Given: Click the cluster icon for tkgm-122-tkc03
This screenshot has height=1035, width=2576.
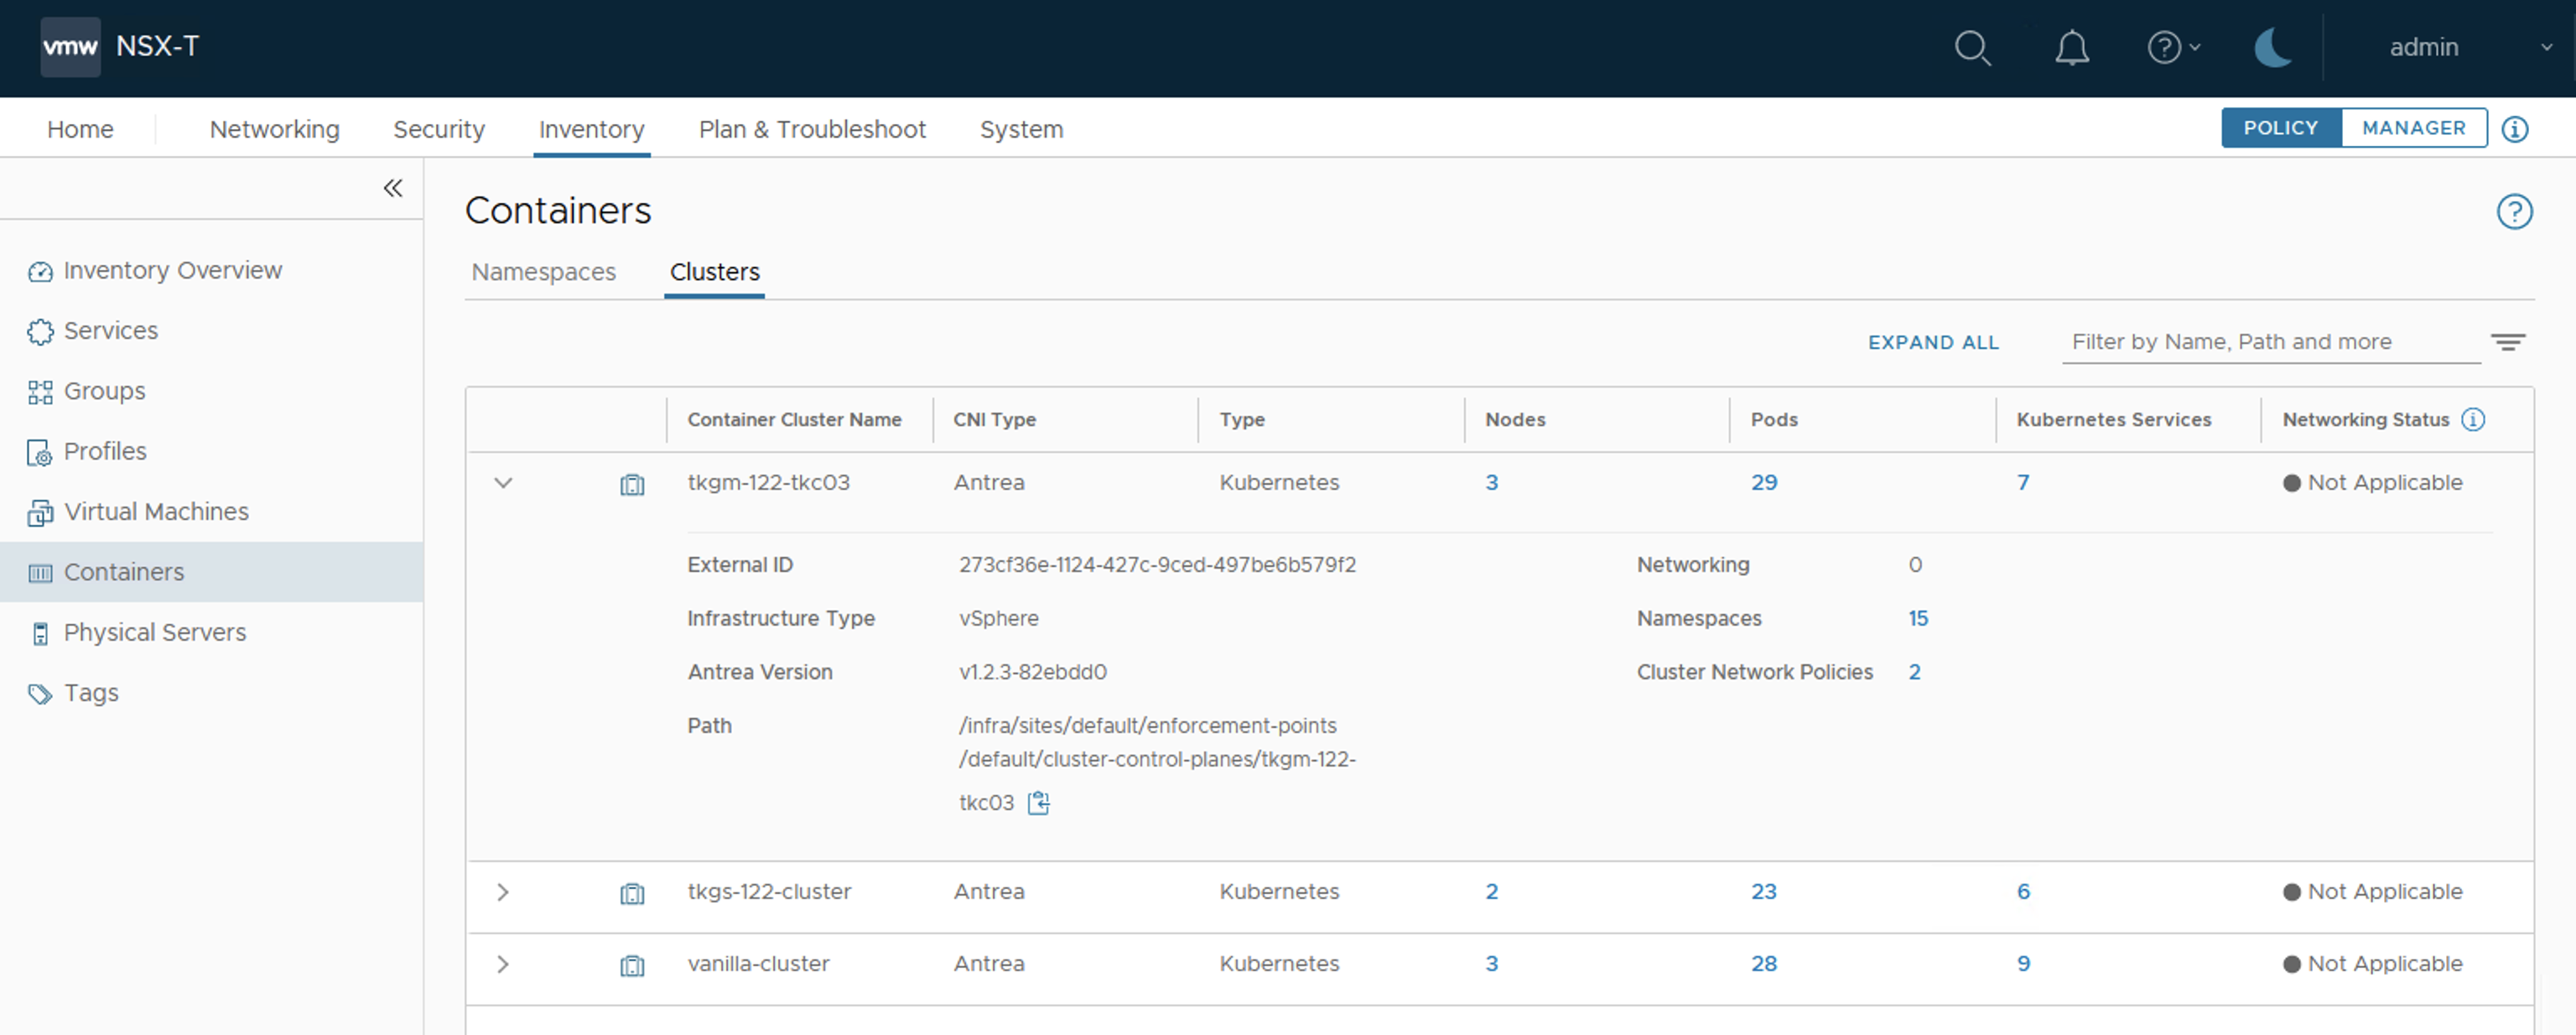Looking at the screenshot, I should [632, 484].
